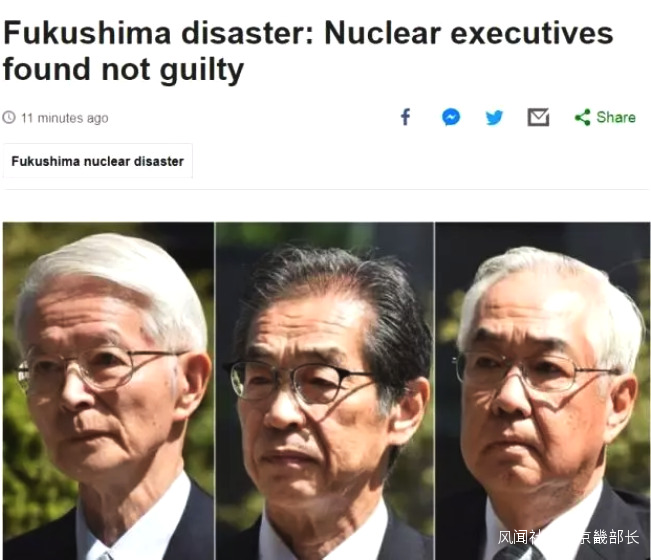This screenshot has width=651, height=560.
Task: Open the right portrait photo panel
Action: (x=543, y=391)
